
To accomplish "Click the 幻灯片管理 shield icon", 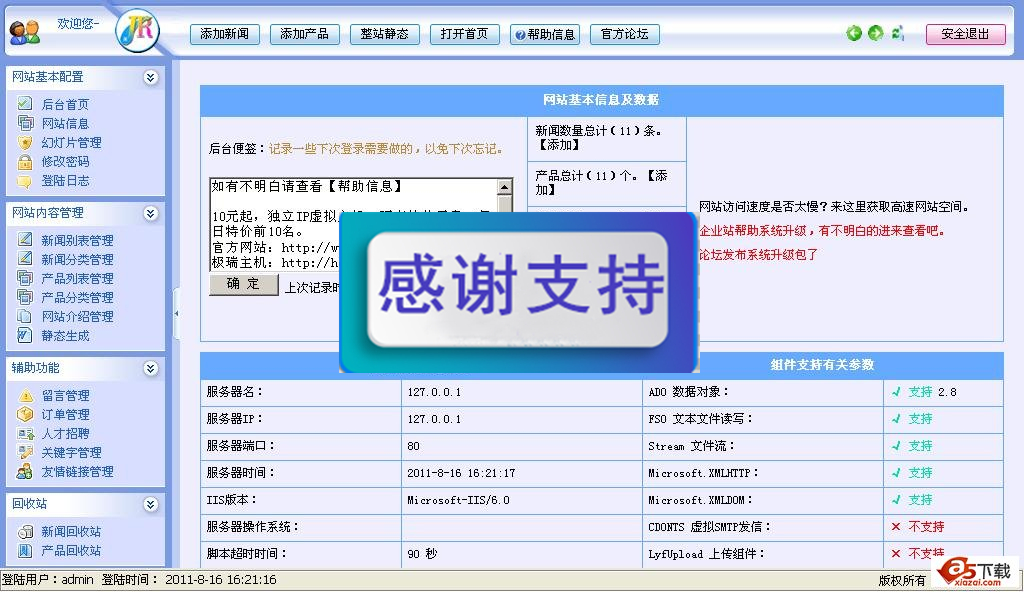I will [x=25, y=142].
